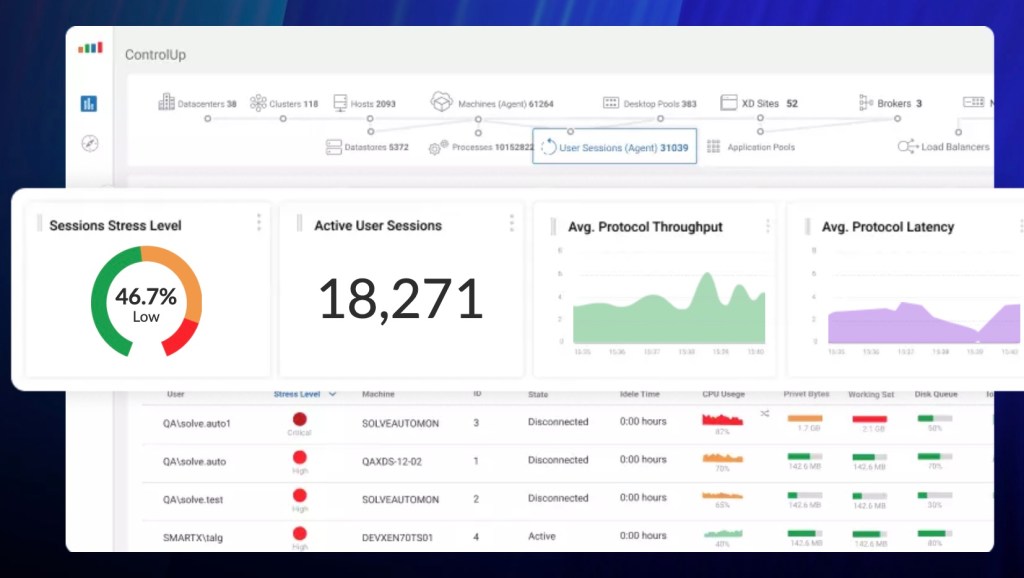Screen dimensions: 1024x578
Task: Click the 18,271 active sessions value
Action: click(x=400, y=298)
